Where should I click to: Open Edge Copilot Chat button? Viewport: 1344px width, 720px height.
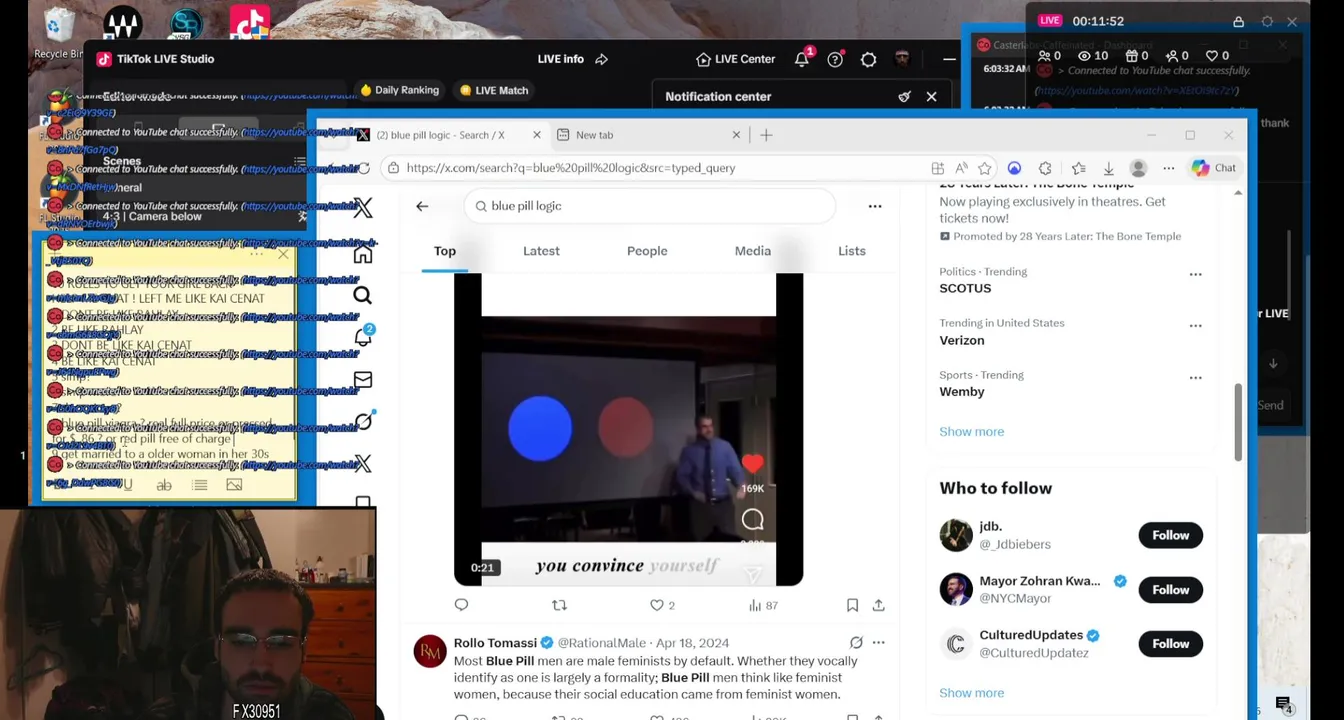coord(1214,168)
